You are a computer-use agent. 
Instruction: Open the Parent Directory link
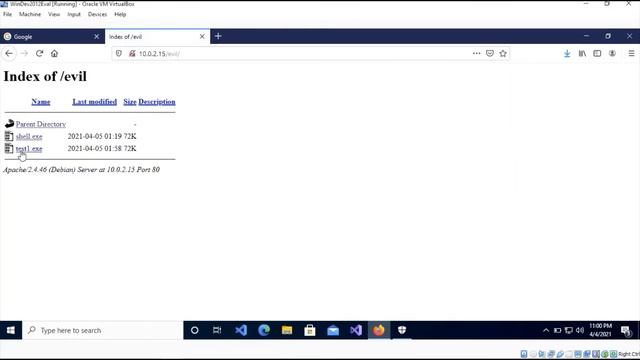[41, 124]
